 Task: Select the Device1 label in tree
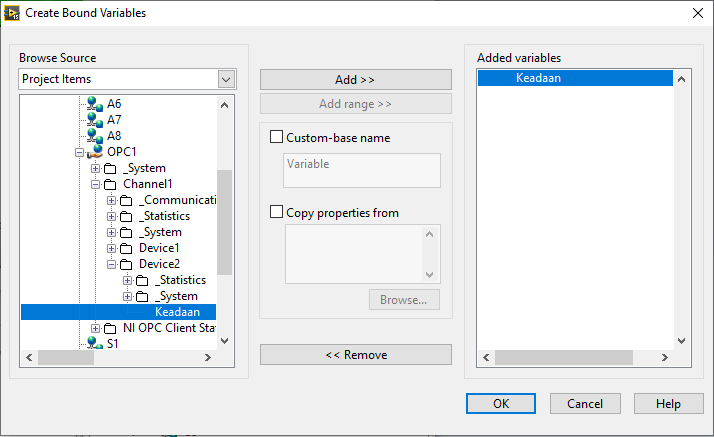[x=159, y=248]
